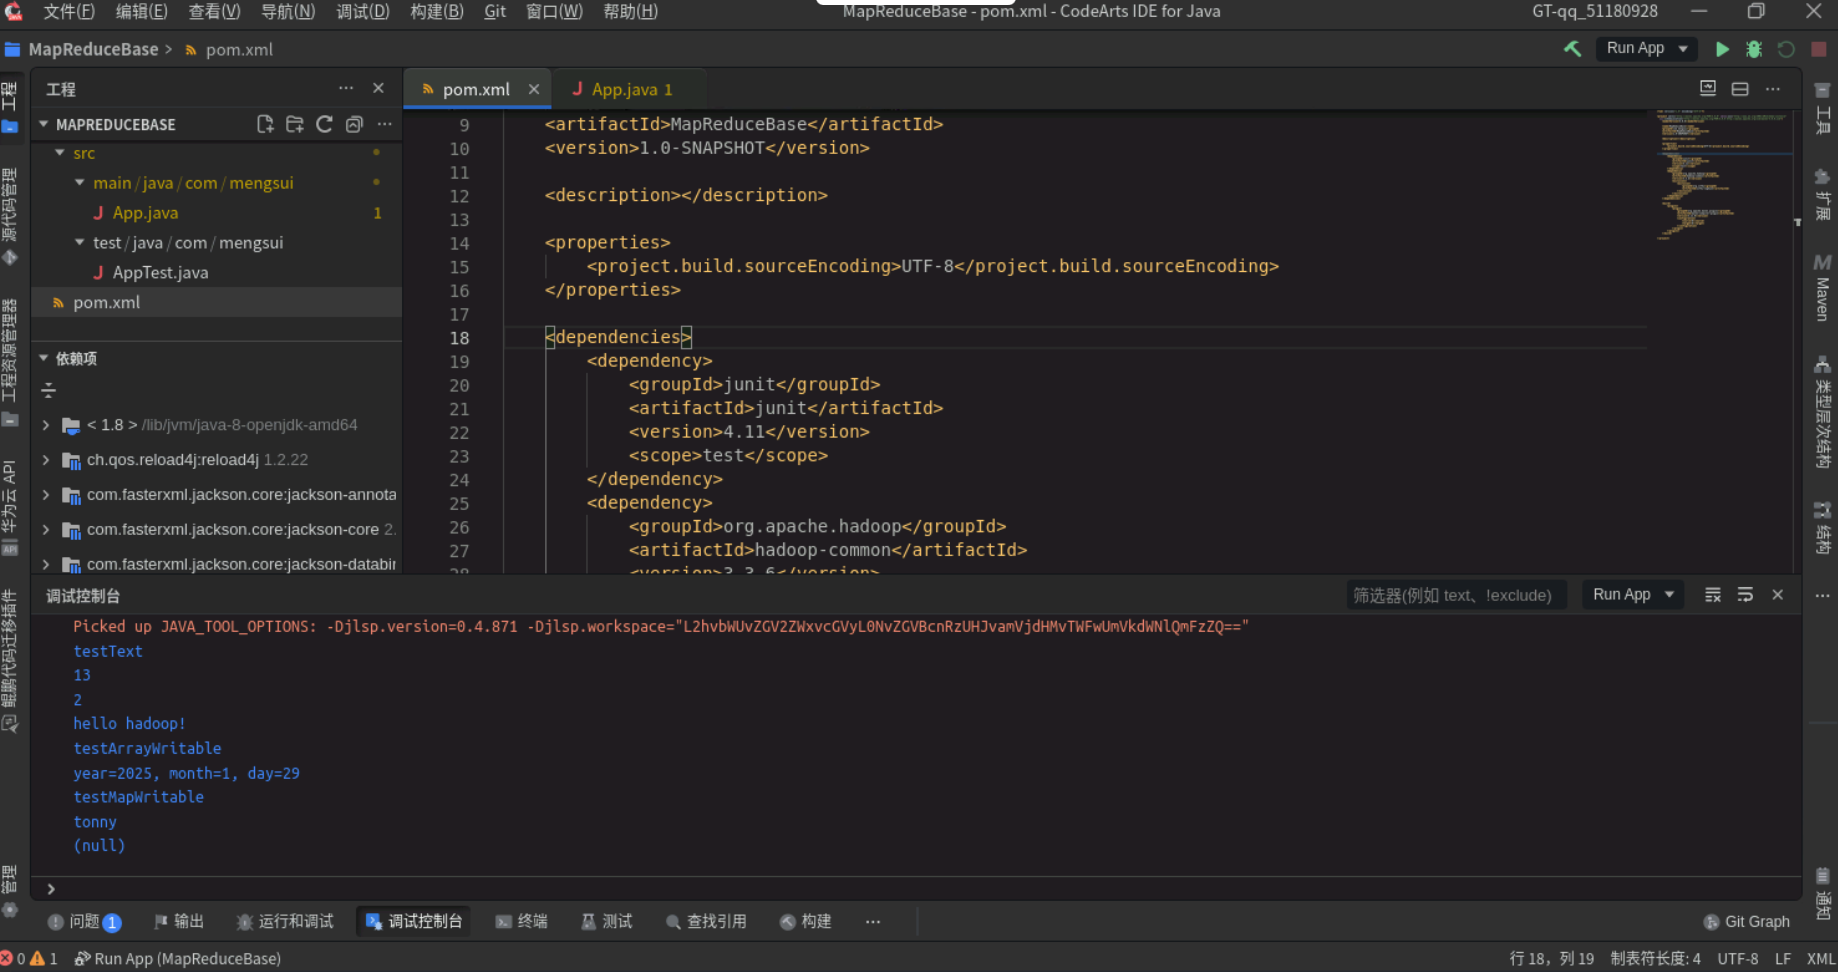Open editor more actions menu

coord(1773,88)
